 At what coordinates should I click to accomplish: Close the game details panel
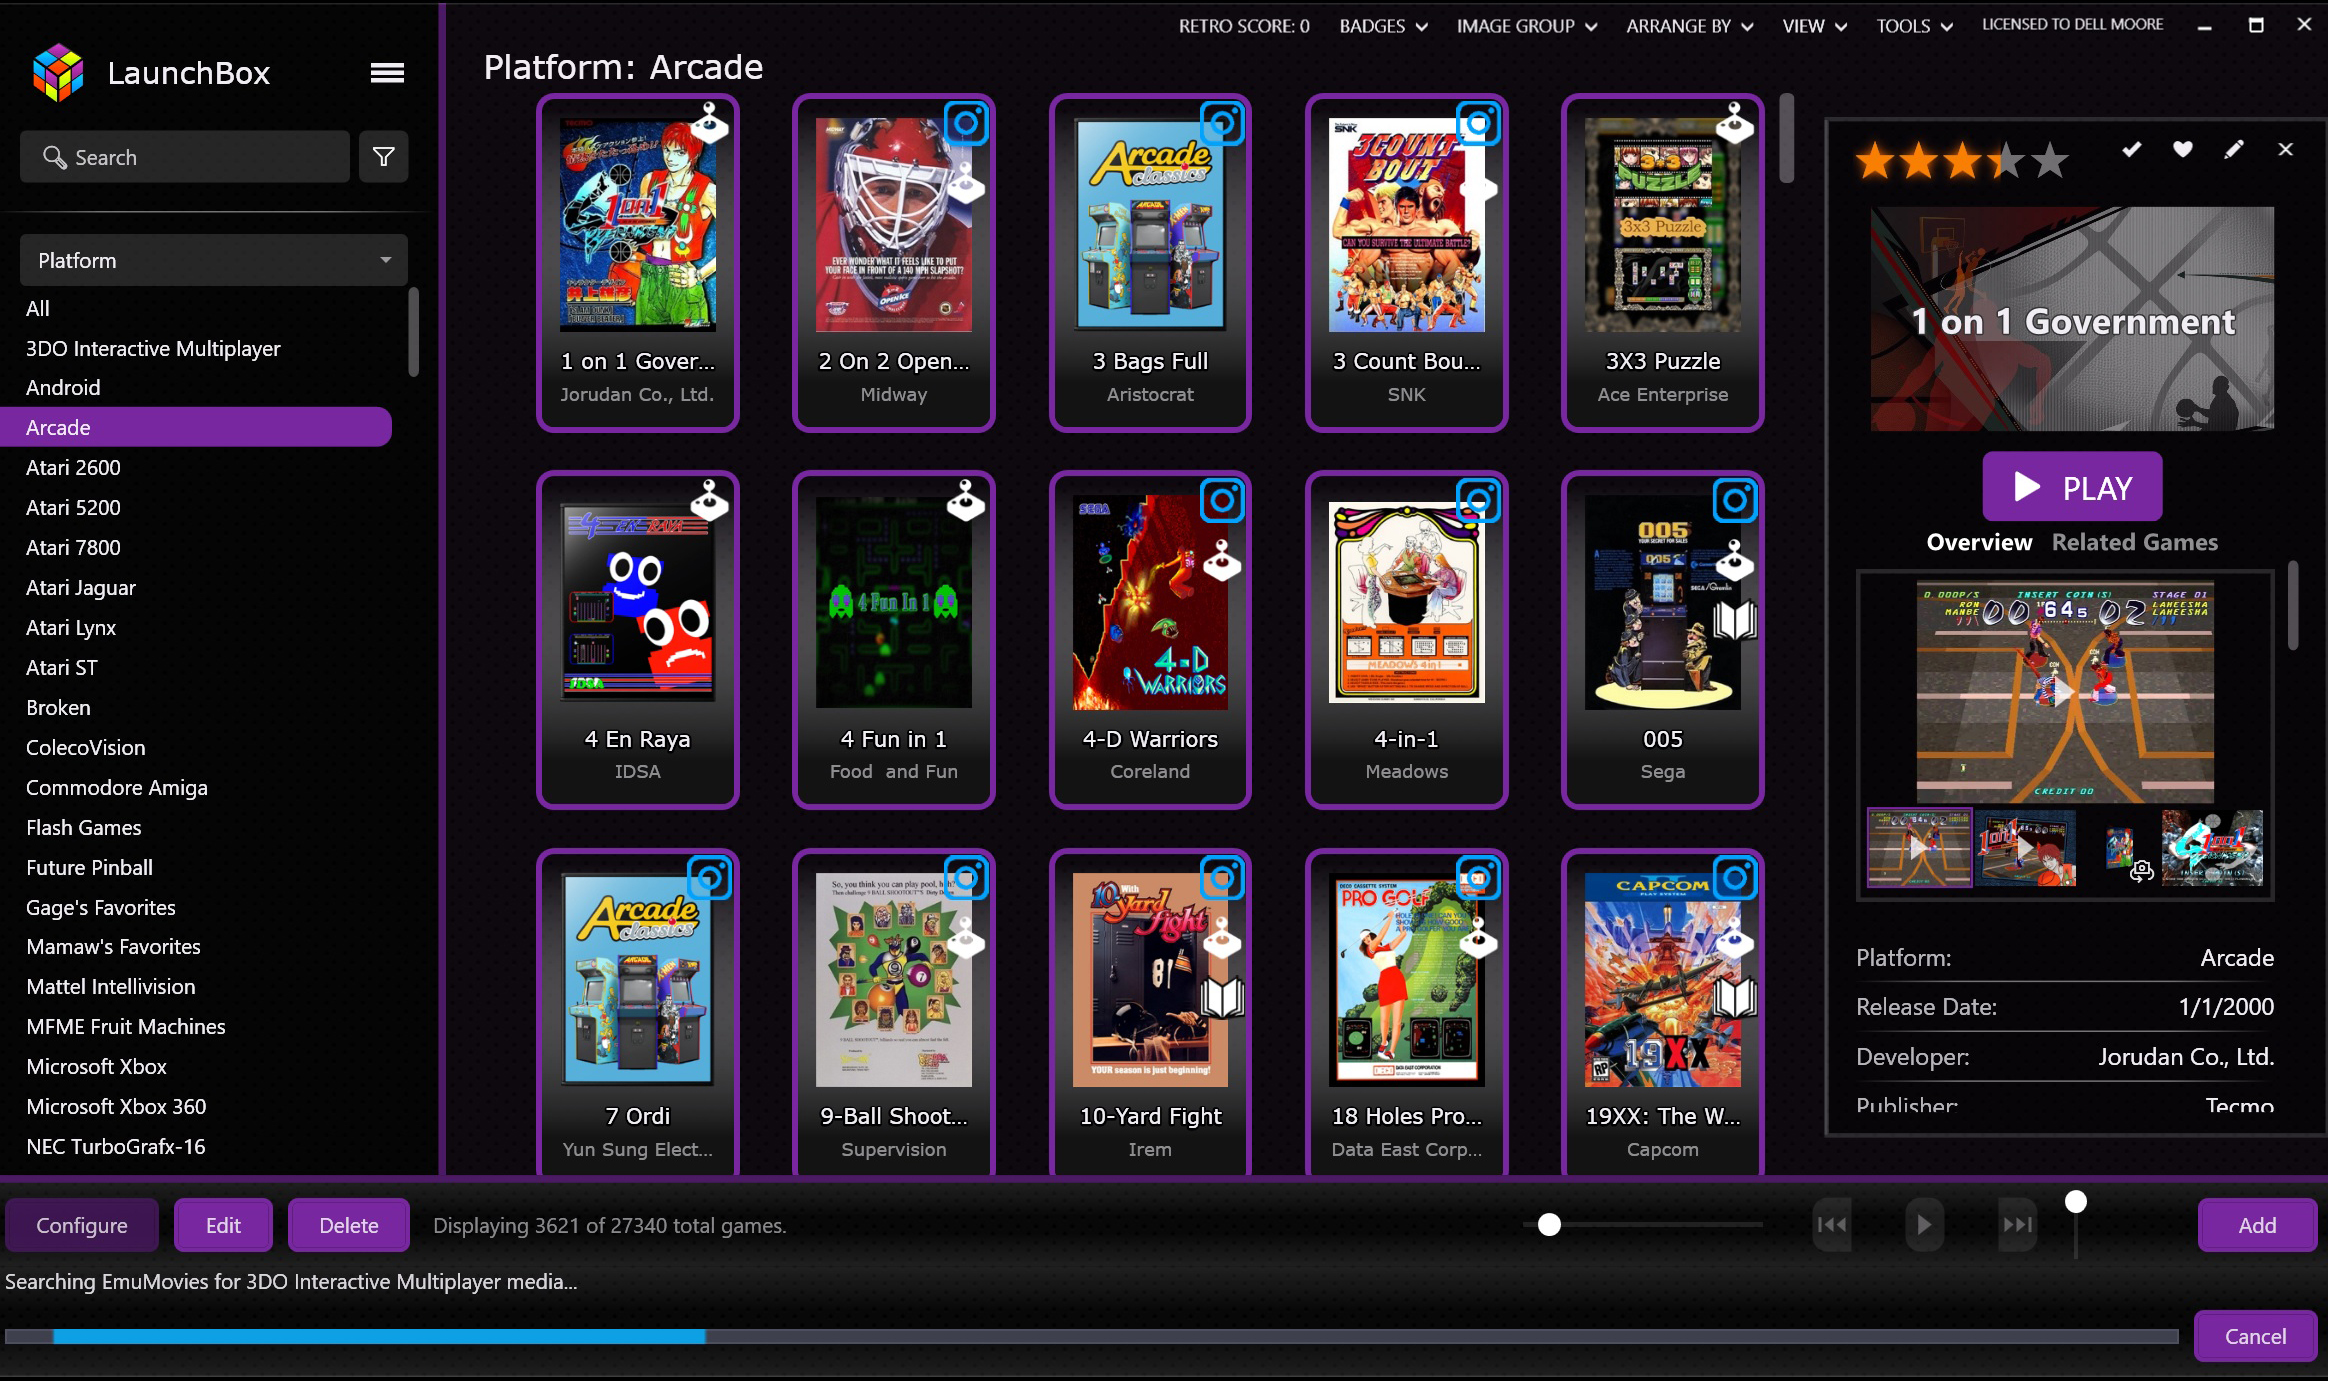2285,149
